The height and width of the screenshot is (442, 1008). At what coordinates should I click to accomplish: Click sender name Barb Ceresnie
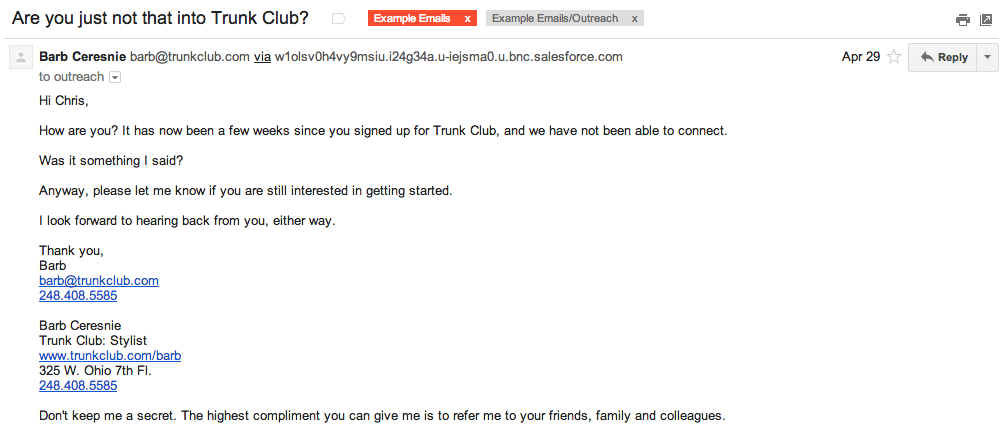coord(82,57)
